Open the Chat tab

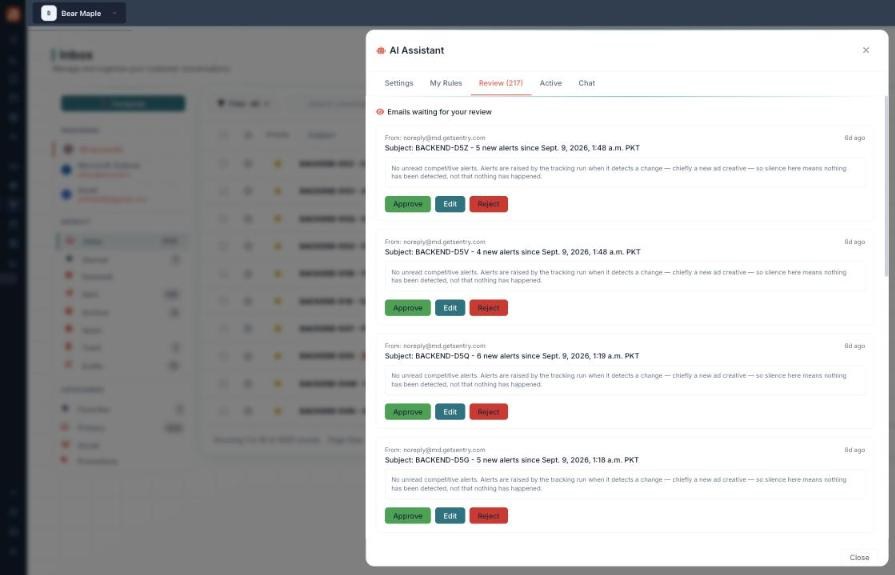[586, 83]
